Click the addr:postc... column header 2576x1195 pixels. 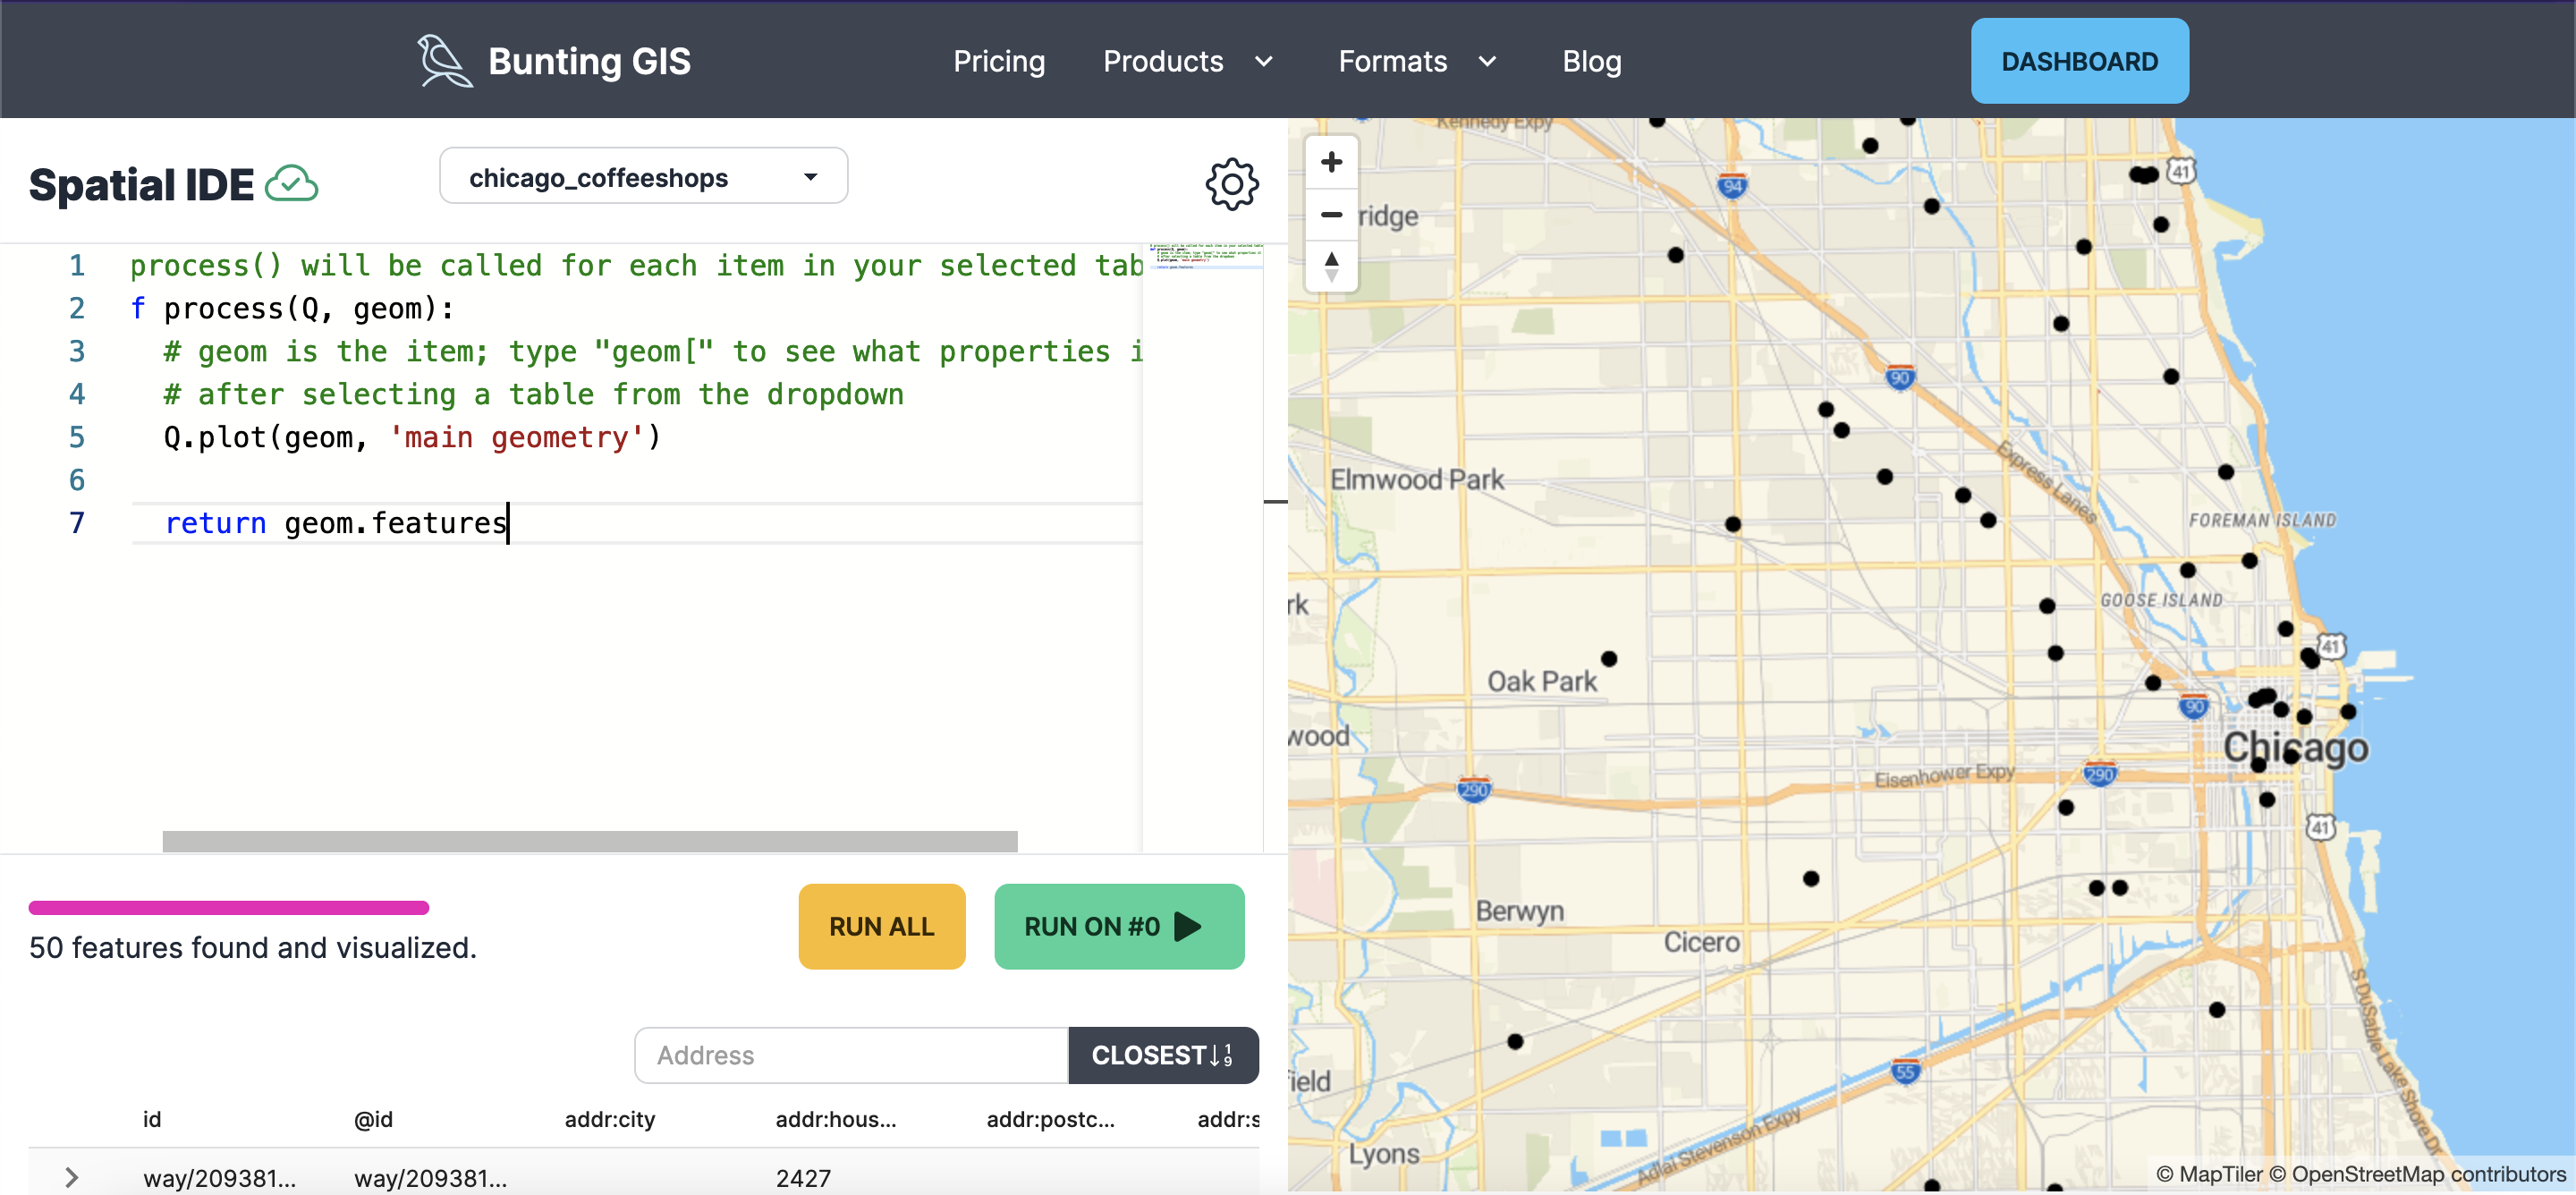tap(1050, 1119)
